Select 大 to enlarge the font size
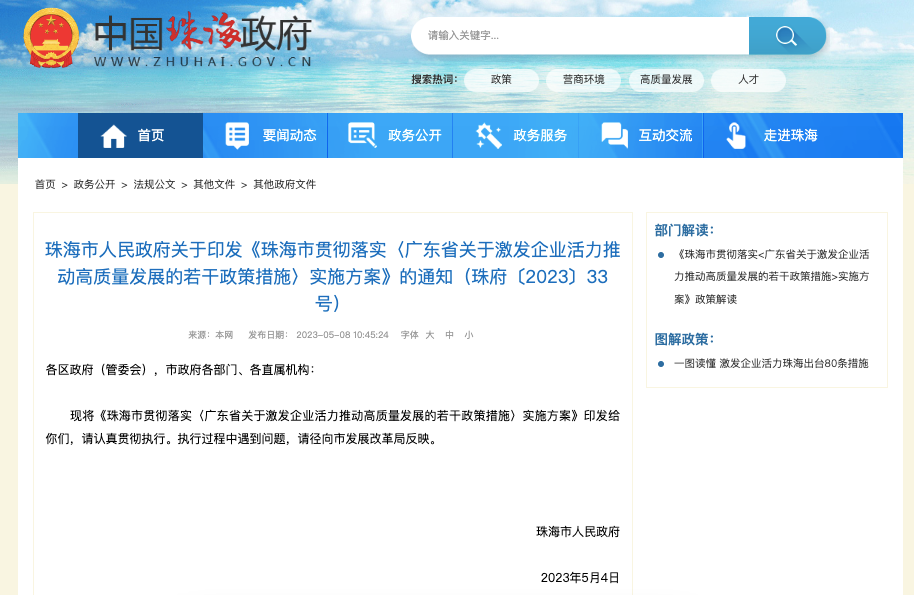Viewport: 914px width, 595px height. point(428,336)
